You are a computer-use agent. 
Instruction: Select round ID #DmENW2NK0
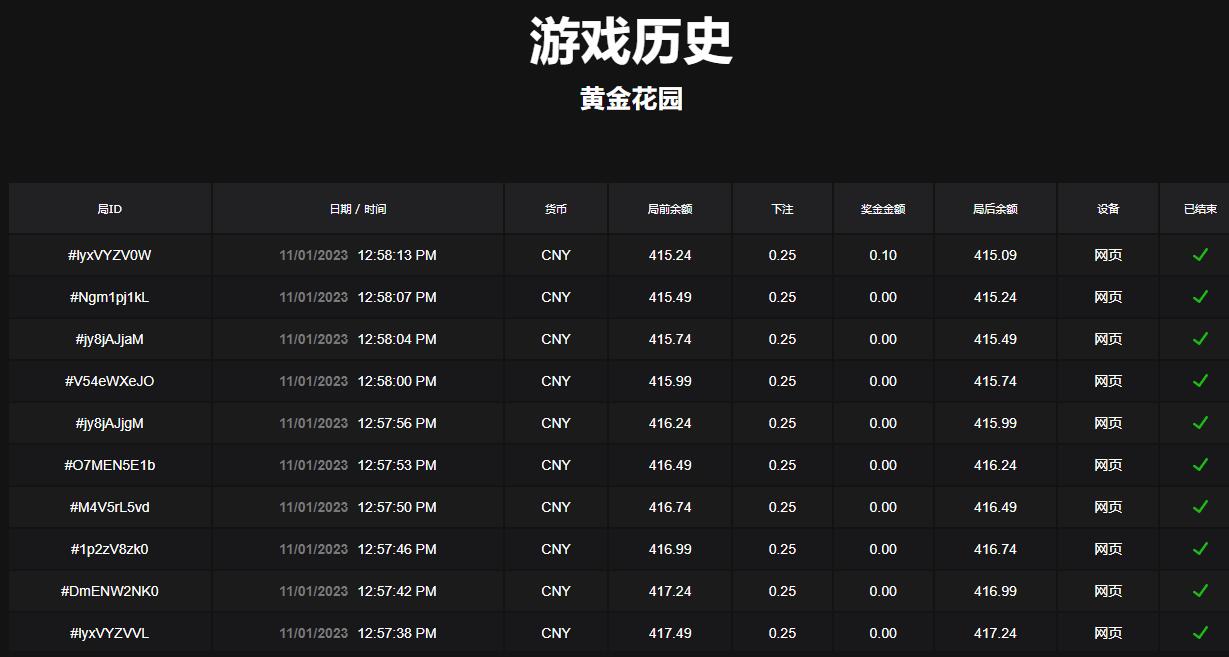tap(110, 591)
